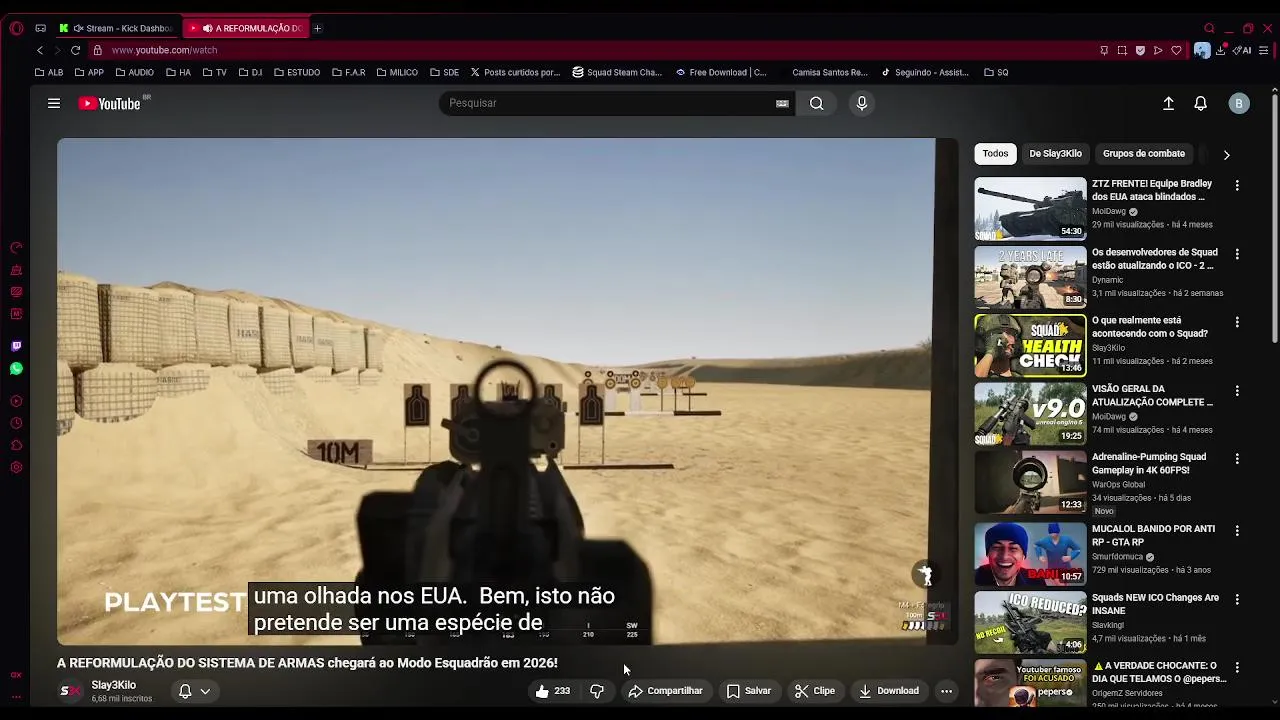Open the WhatsApp sidebar icon
The height and width of the screenshot is (720, 1280).
[x=16, y=369]
